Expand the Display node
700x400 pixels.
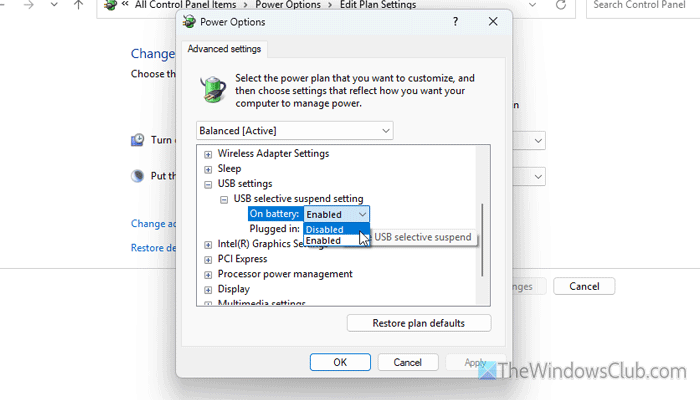tap(208, 290)
